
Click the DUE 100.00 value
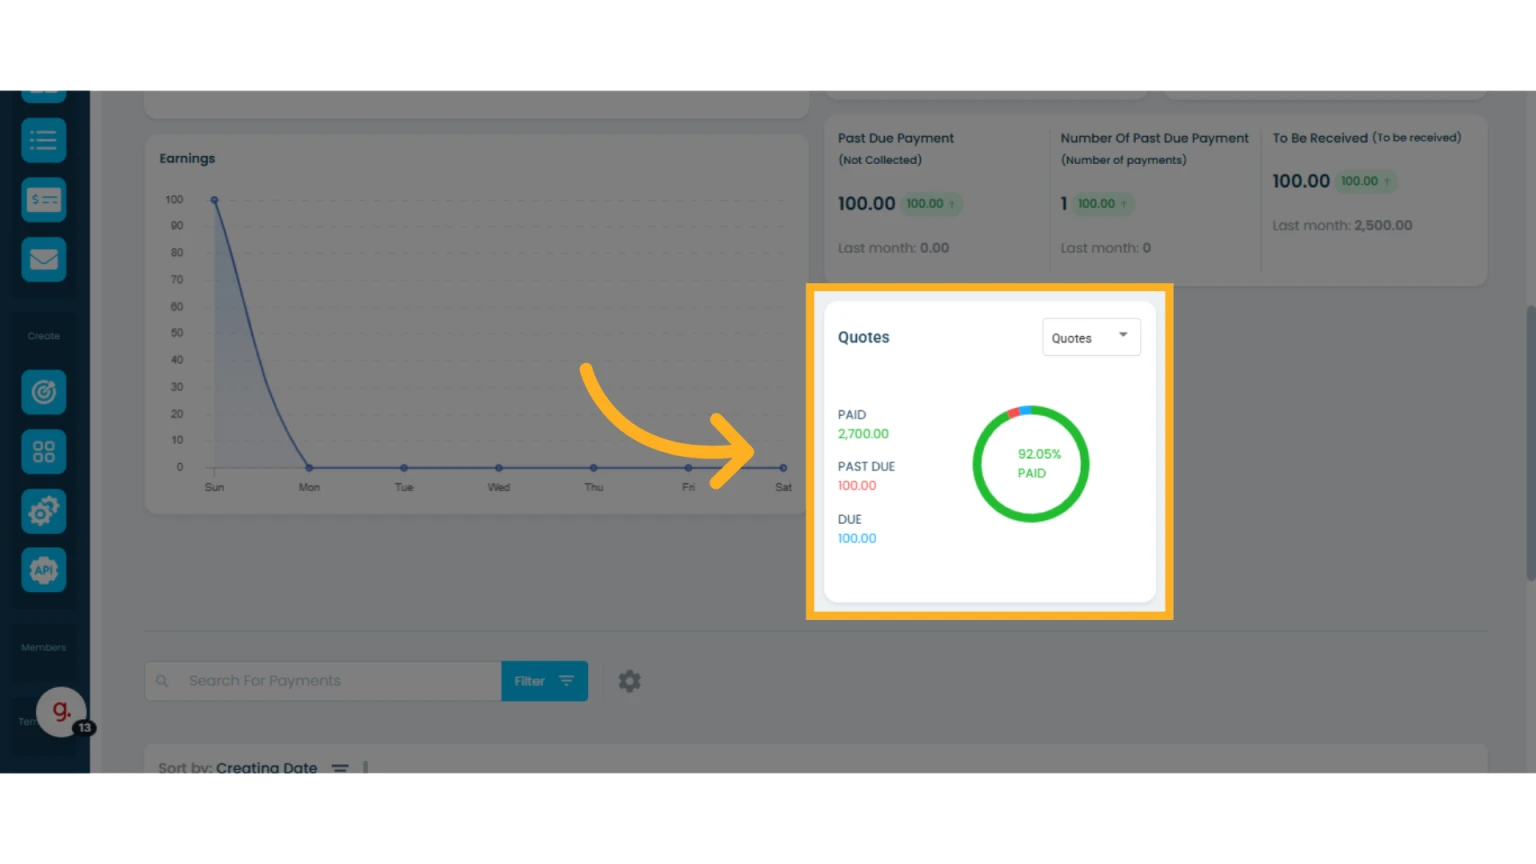tap(857, 538)
